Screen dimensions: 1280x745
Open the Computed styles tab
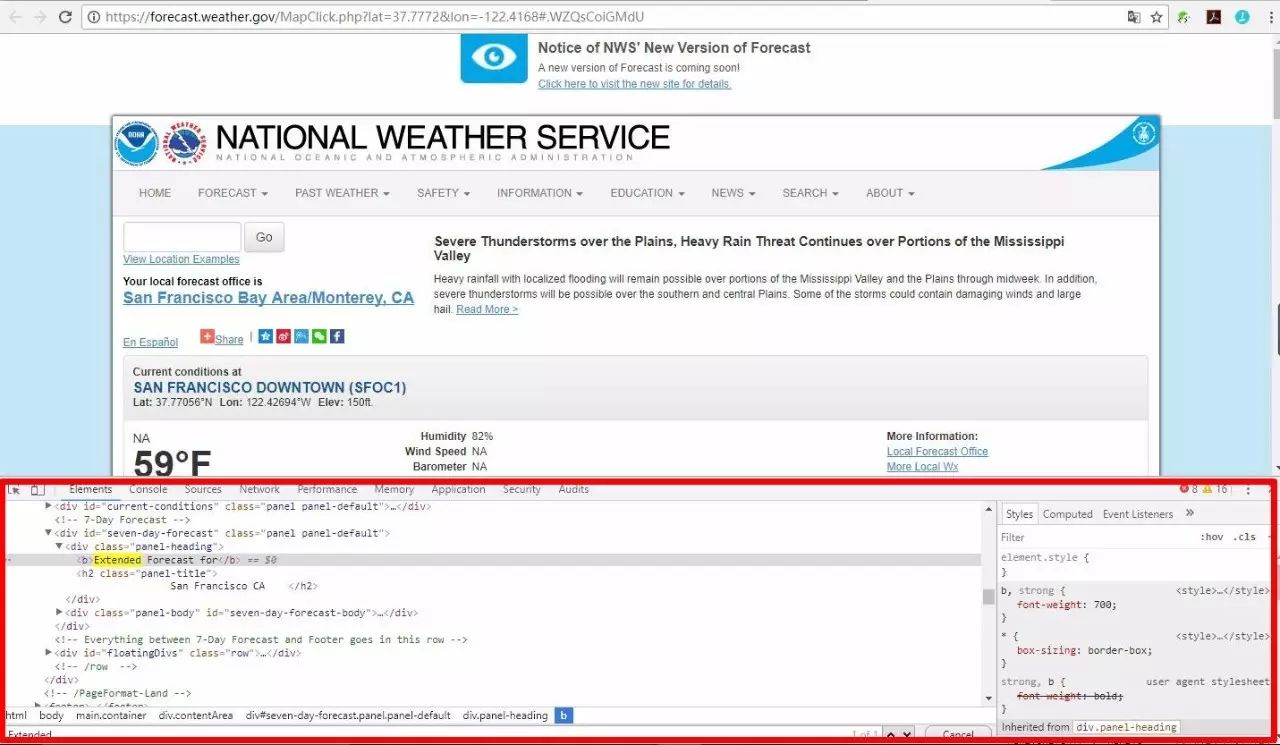pos(1068,514)
